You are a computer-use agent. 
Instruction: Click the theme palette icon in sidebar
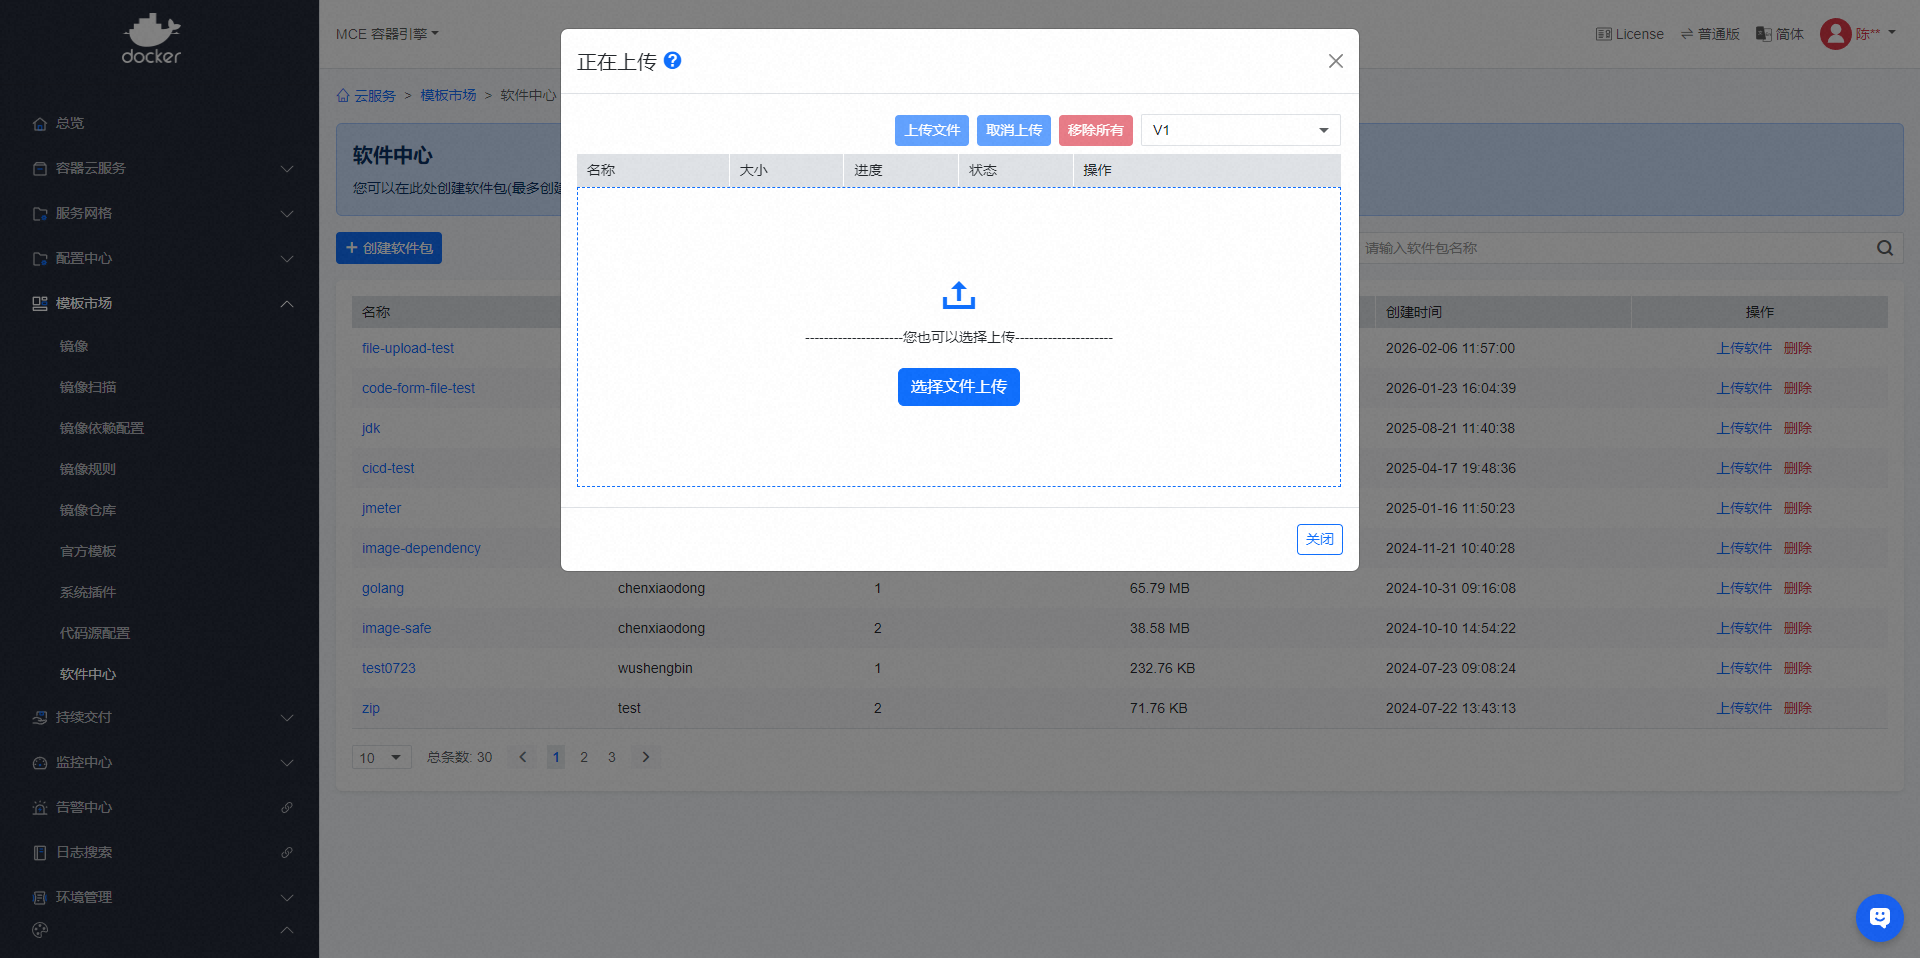pos(40,930)
